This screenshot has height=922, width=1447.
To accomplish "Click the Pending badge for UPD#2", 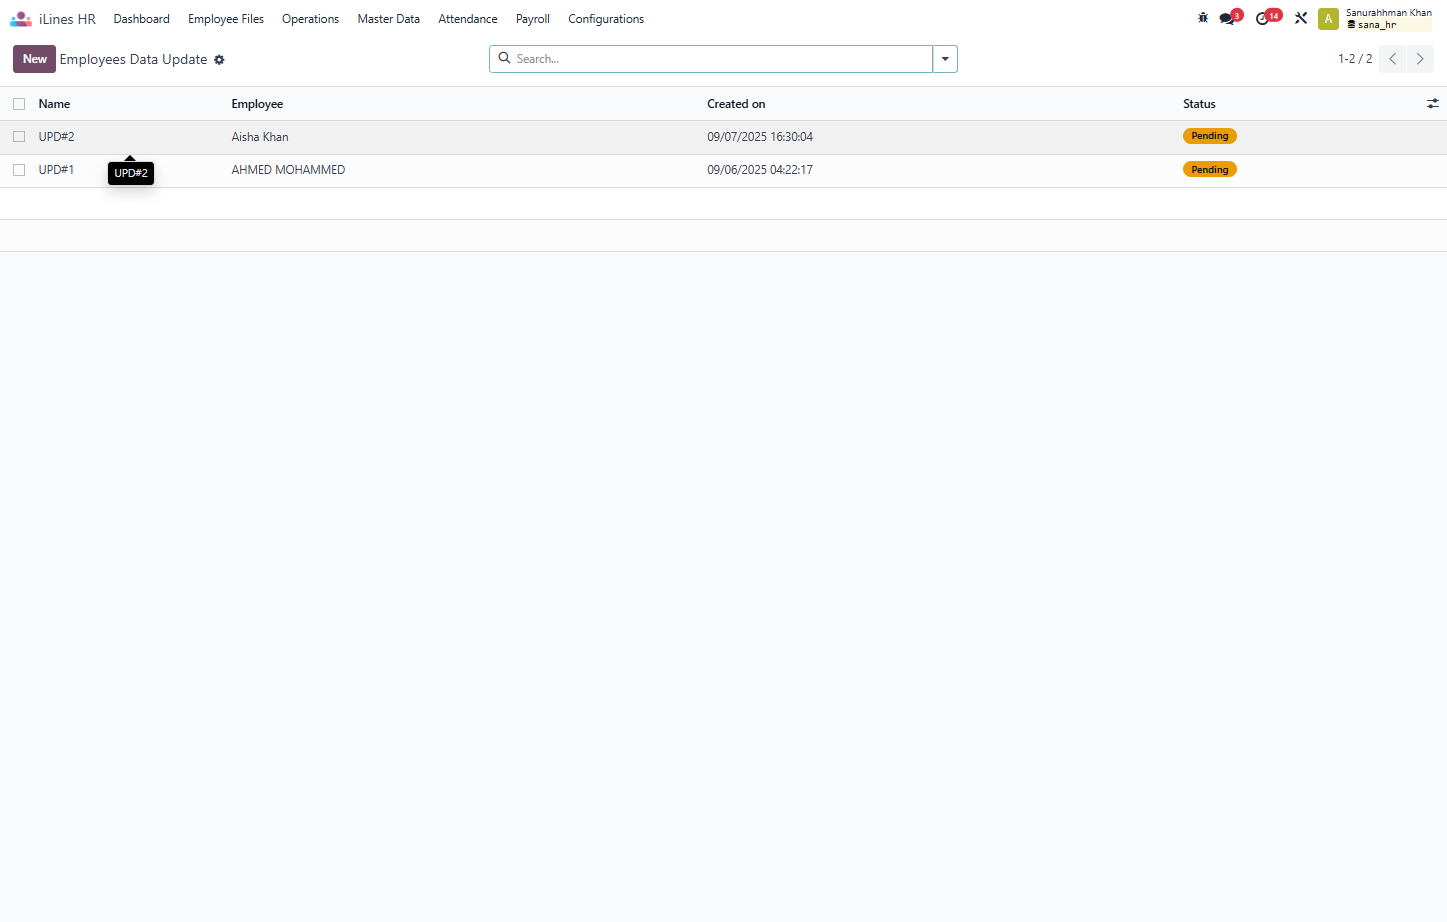I will click(1210, 136).
